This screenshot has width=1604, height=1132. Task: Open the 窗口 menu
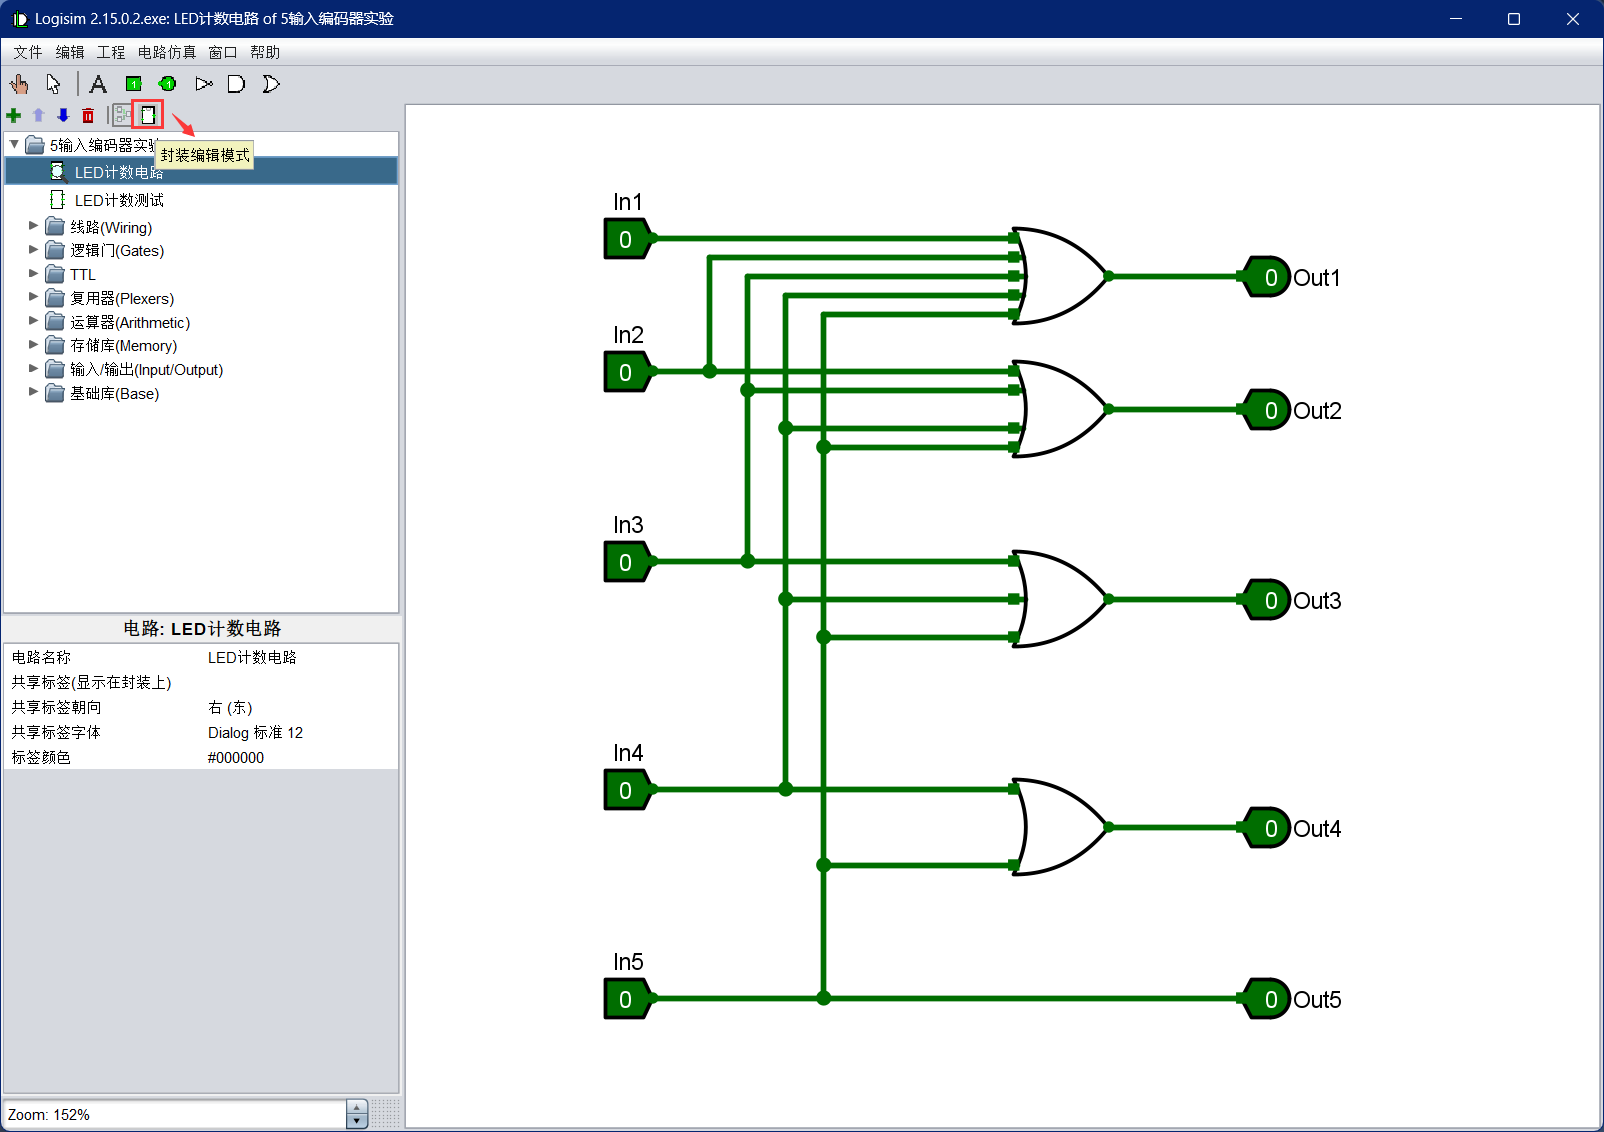tap(223, 52)
